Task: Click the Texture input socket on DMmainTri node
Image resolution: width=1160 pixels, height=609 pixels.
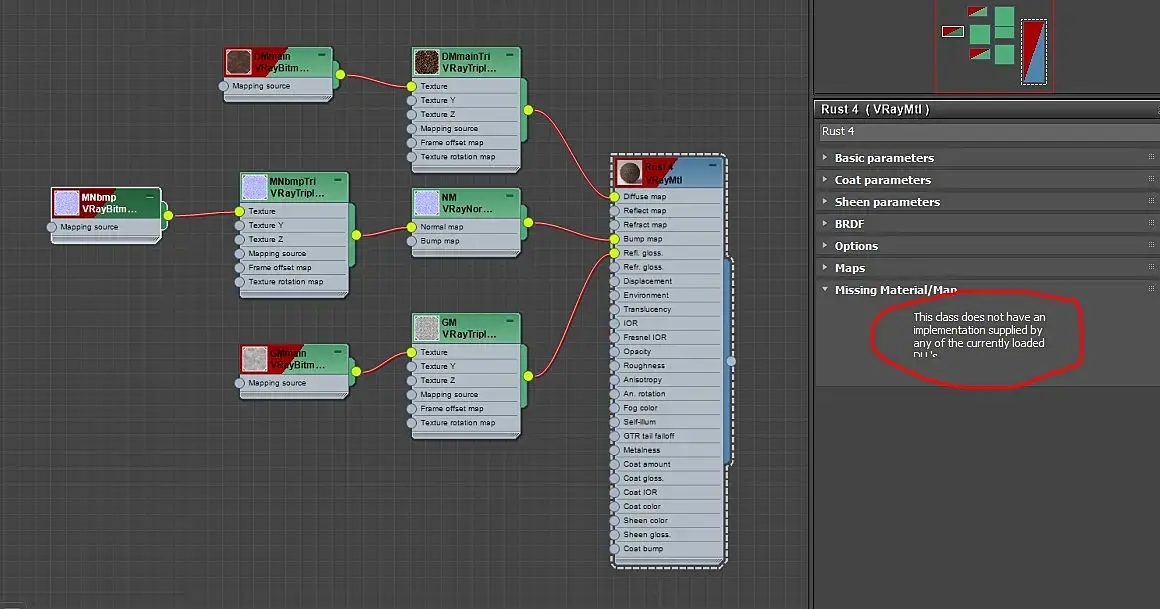Action: point(411,87)
